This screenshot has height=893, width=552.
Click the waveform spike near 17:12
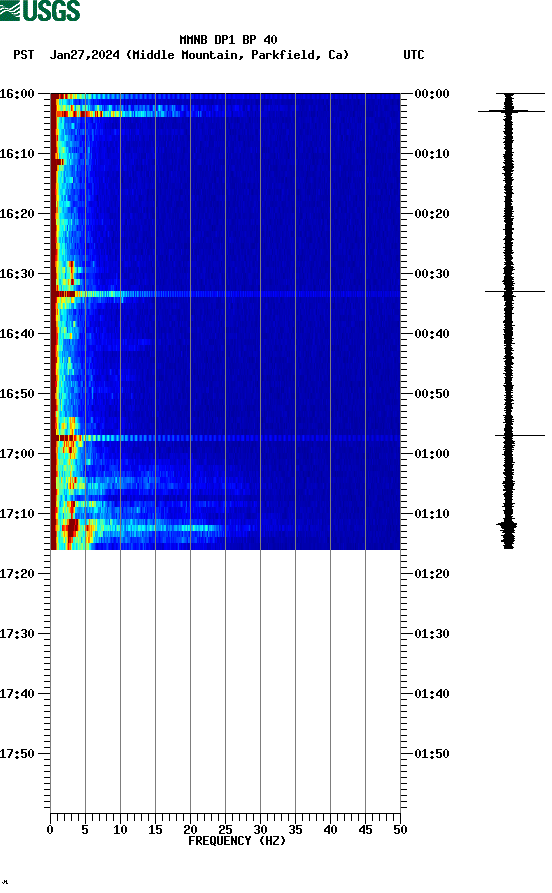pos(507,525)
